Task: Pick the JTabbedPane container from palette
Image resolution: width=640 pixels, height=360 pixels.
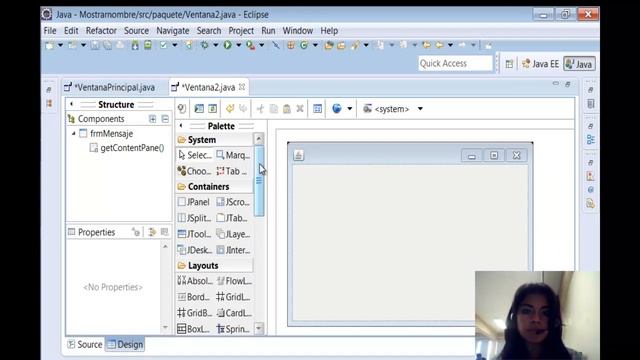Action: click(x=233, y=218)
